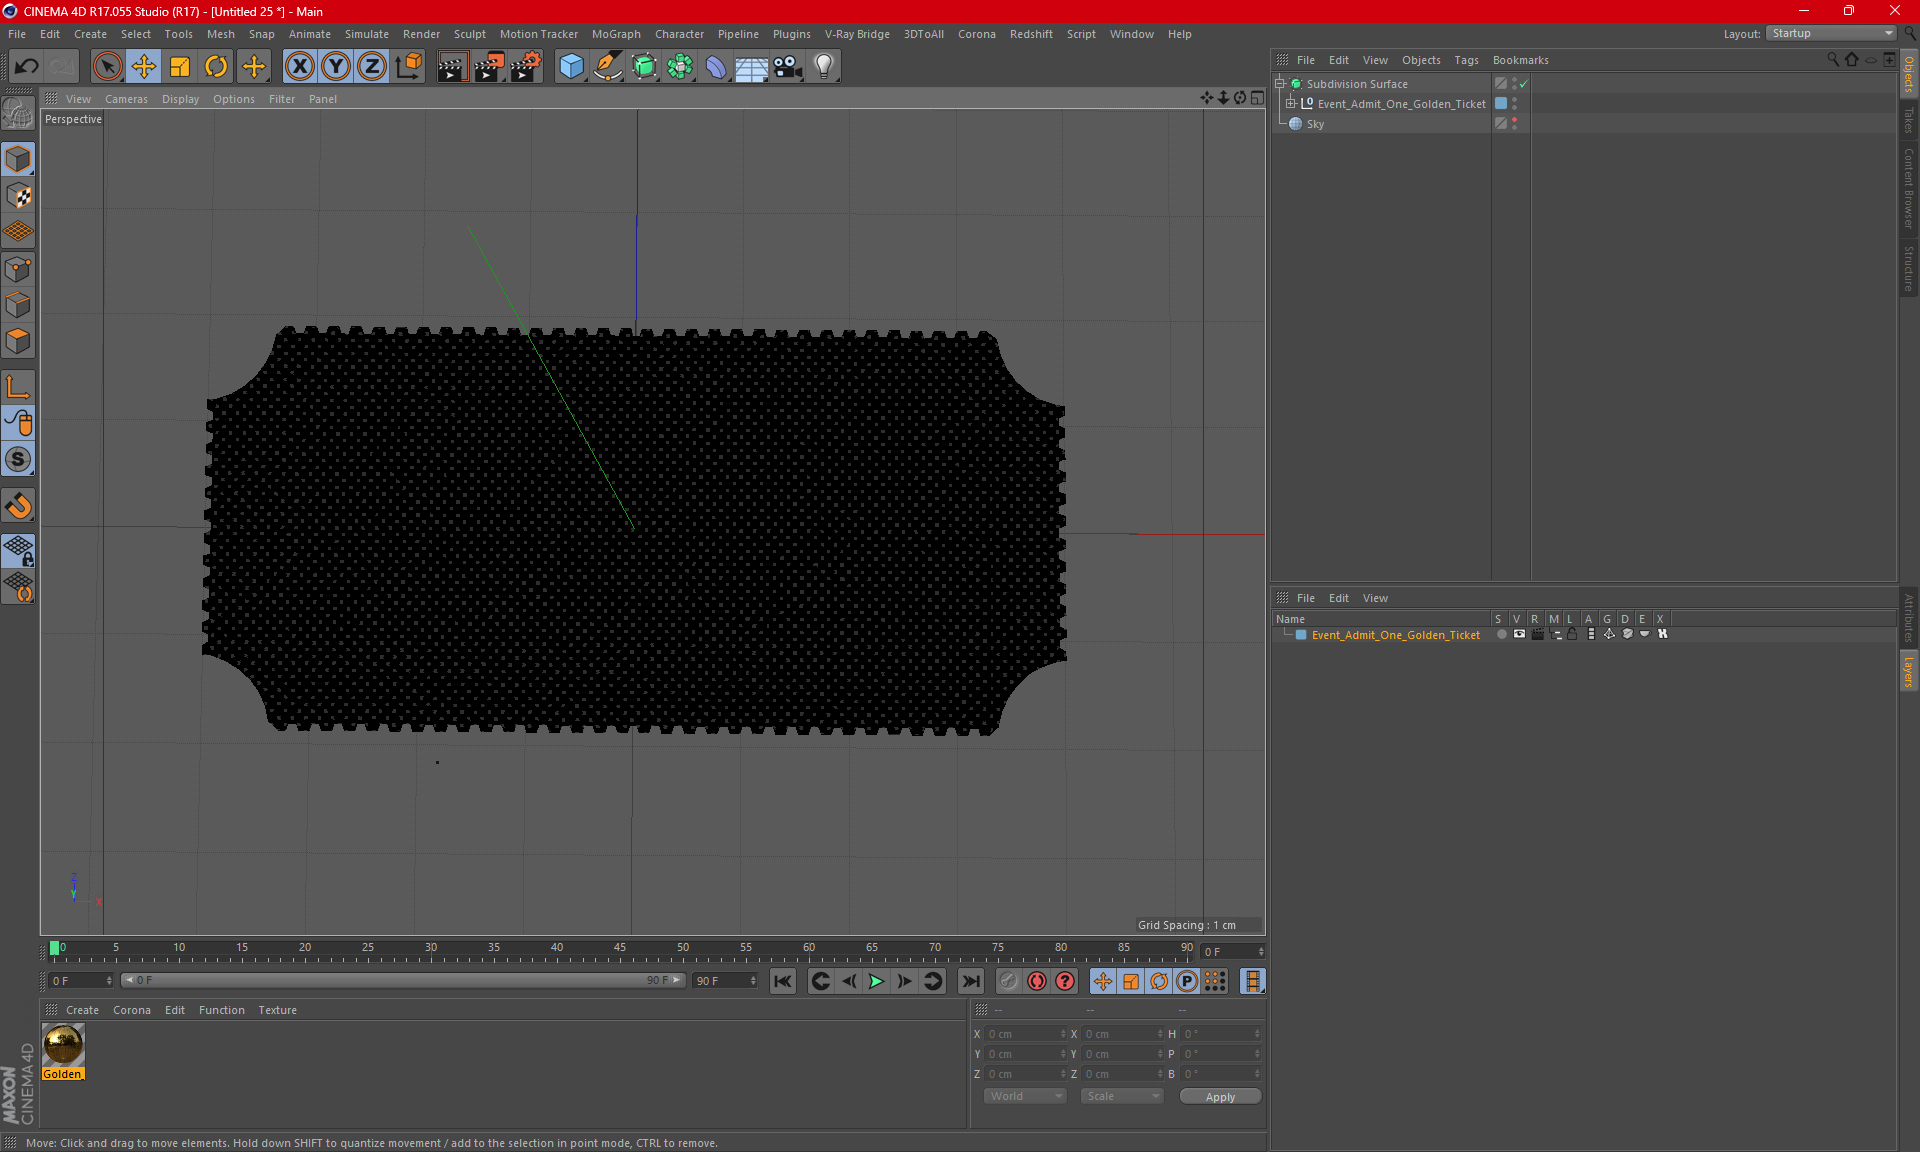The width and height of the screenshot is (1920, 1152).
Task: Toggle layer visible-in-editor eye icon
Action: 1519,634
